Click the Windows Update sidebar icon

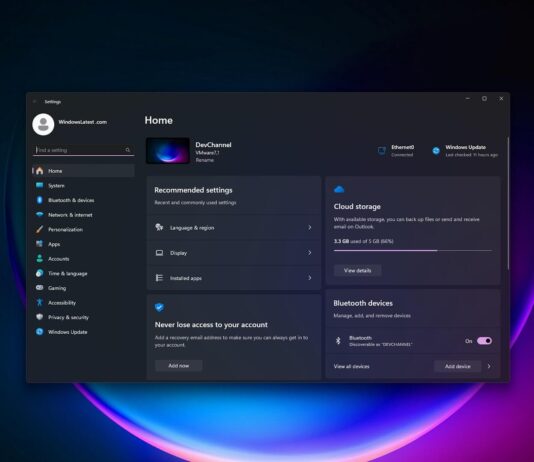tap(40, 332)
